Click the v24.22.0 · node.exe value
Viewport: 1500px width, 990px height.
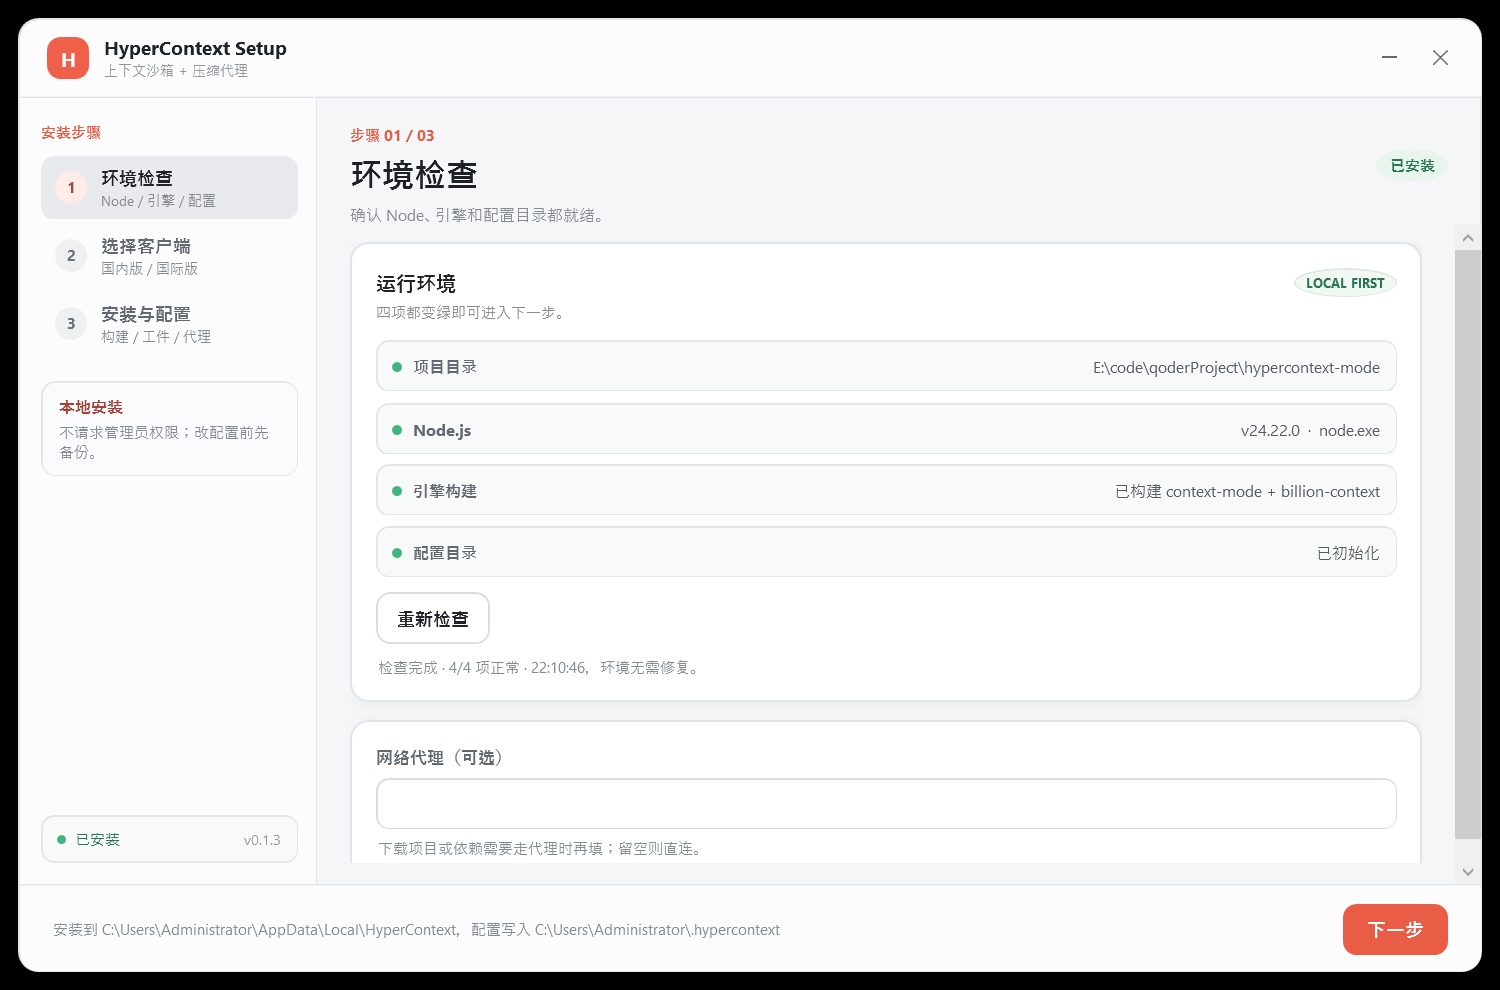[x=1310, y=431]
